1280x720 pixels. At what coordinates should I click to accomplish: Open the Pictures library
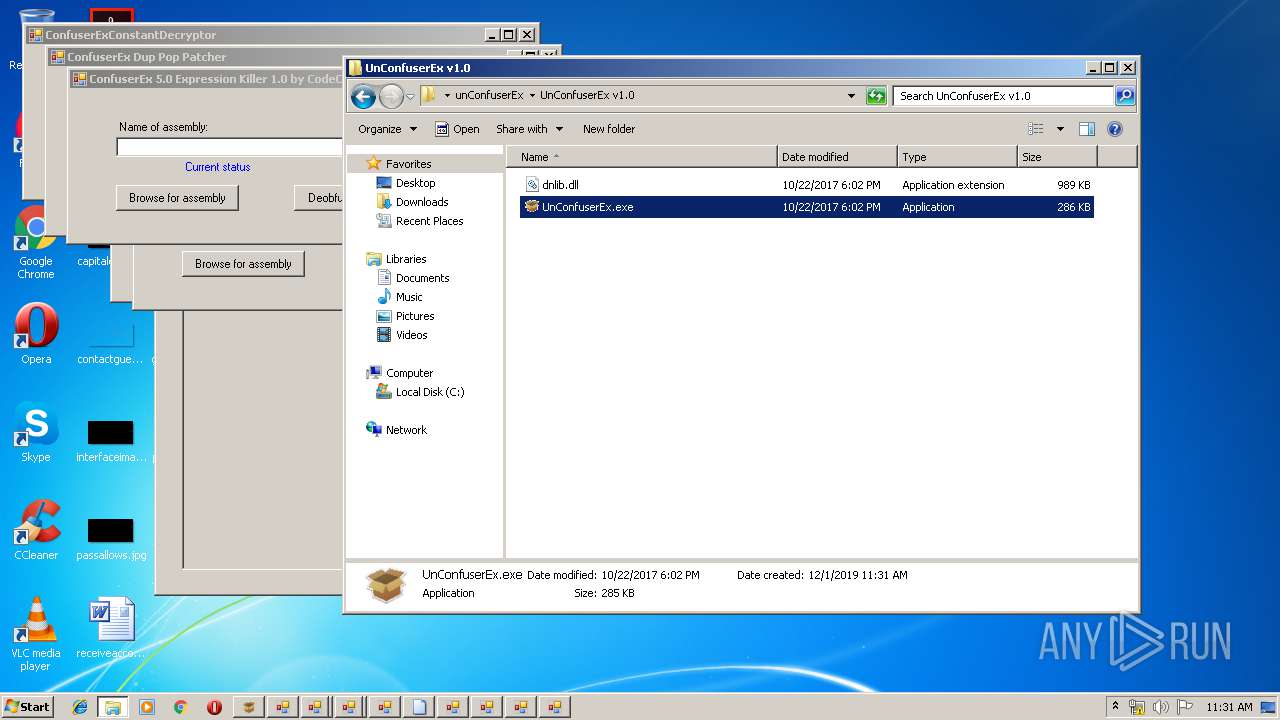(415, 316)
